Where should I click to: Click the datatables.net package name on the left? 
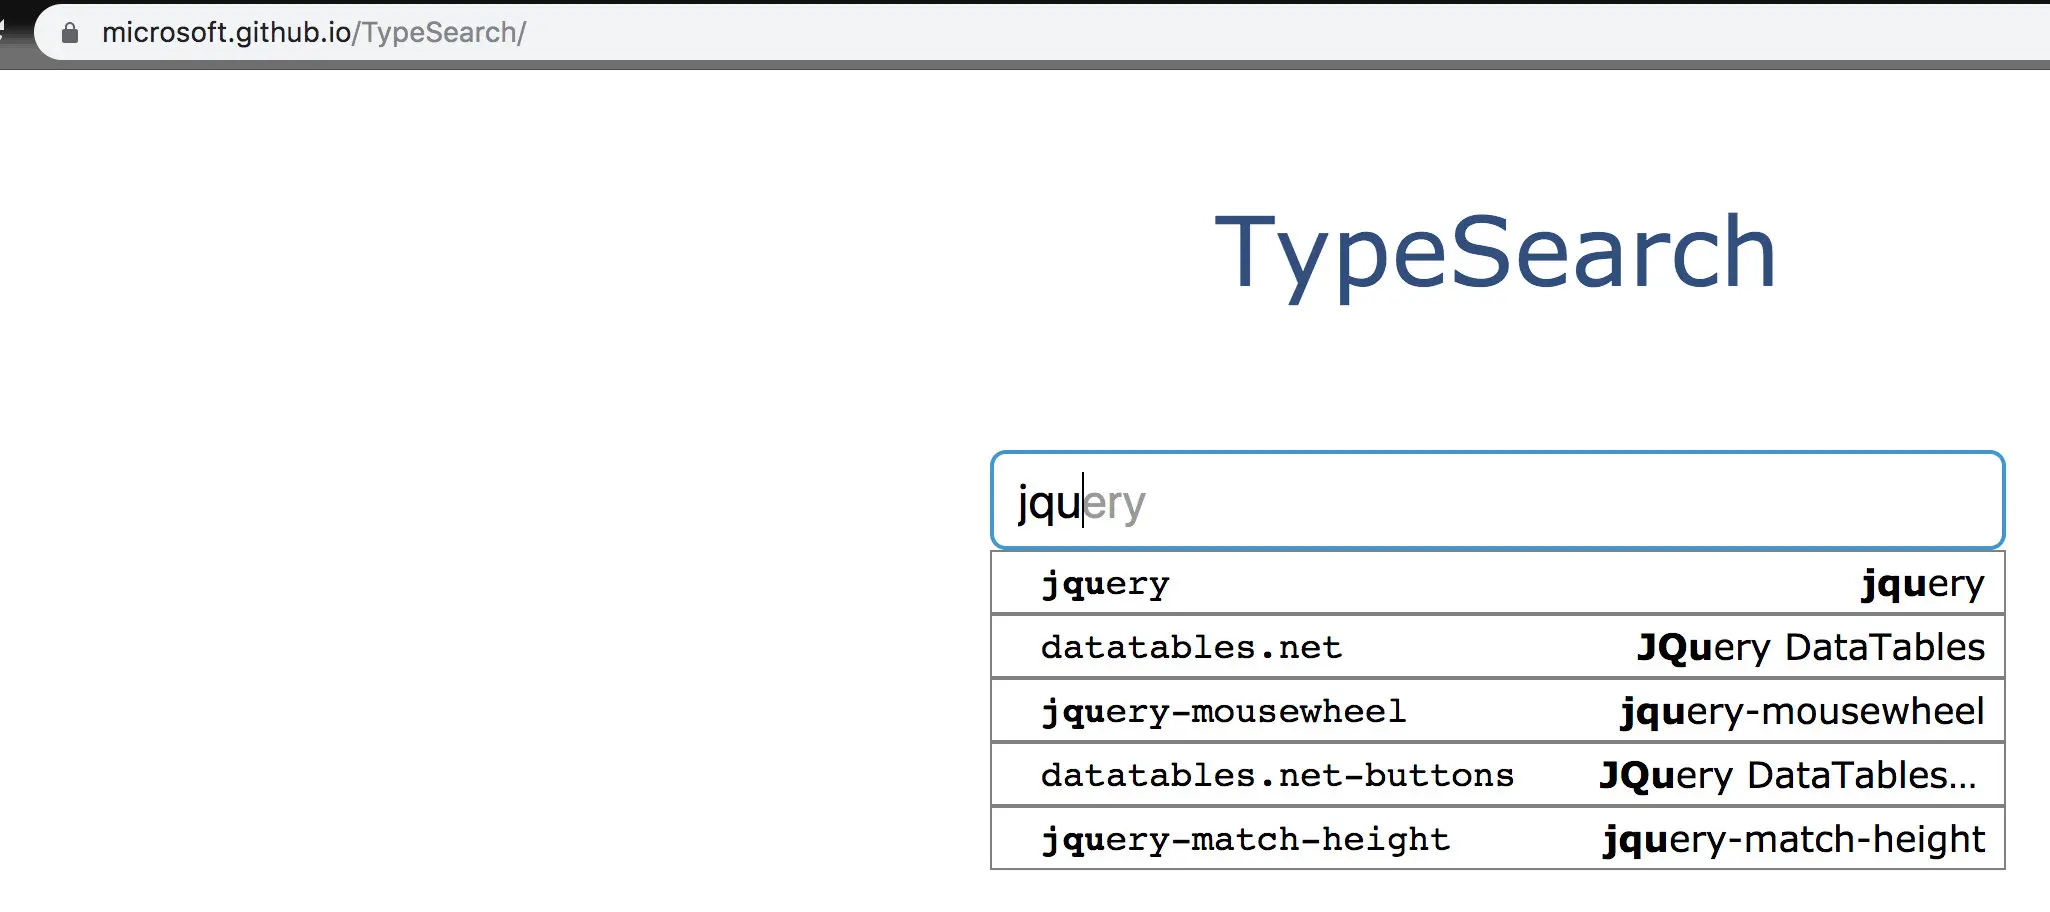click(1191, 646)
